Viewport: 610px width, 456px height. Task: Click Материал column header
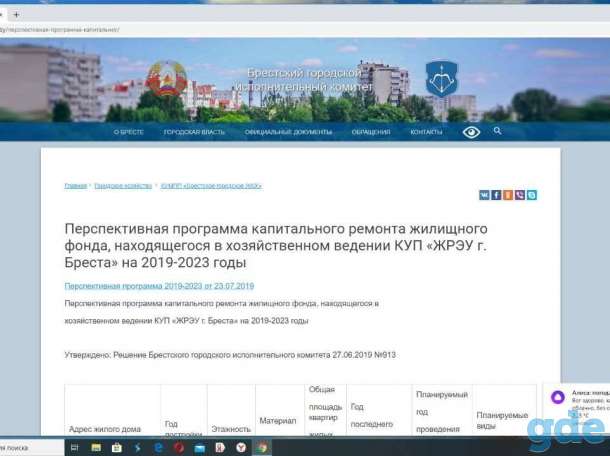click(278, 421)
